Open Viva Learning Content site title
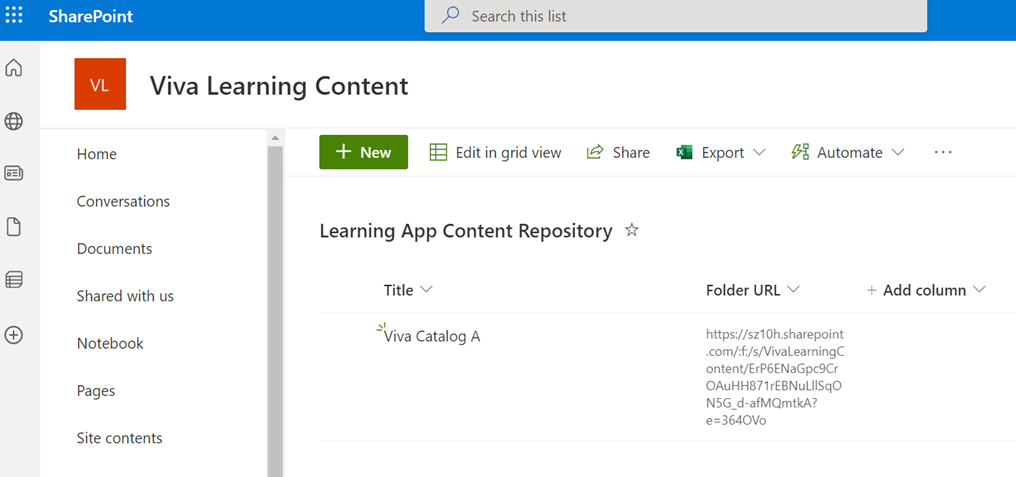This screenshot has height=477, width=1016. [x=279, y=86]
